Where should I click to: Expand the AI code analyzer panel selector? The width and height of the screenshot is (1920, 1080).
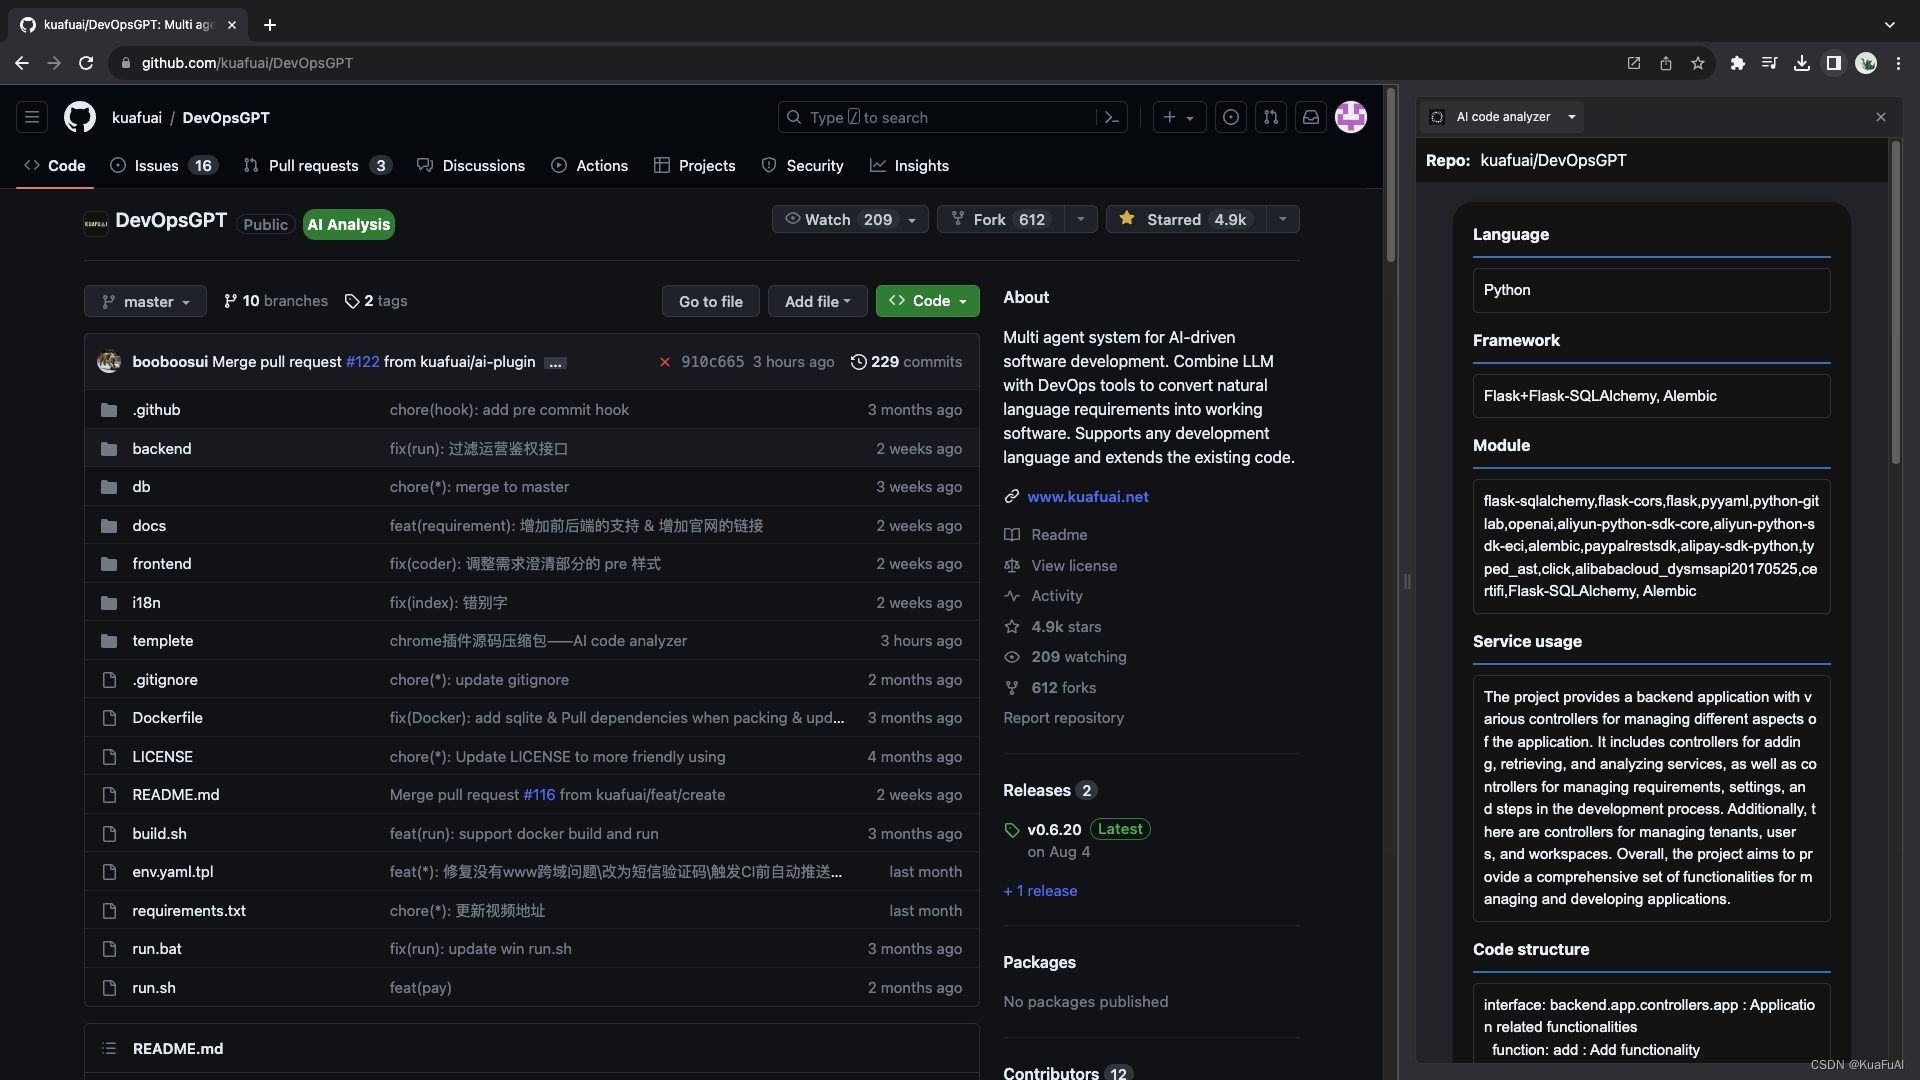tap(1572, 117)
